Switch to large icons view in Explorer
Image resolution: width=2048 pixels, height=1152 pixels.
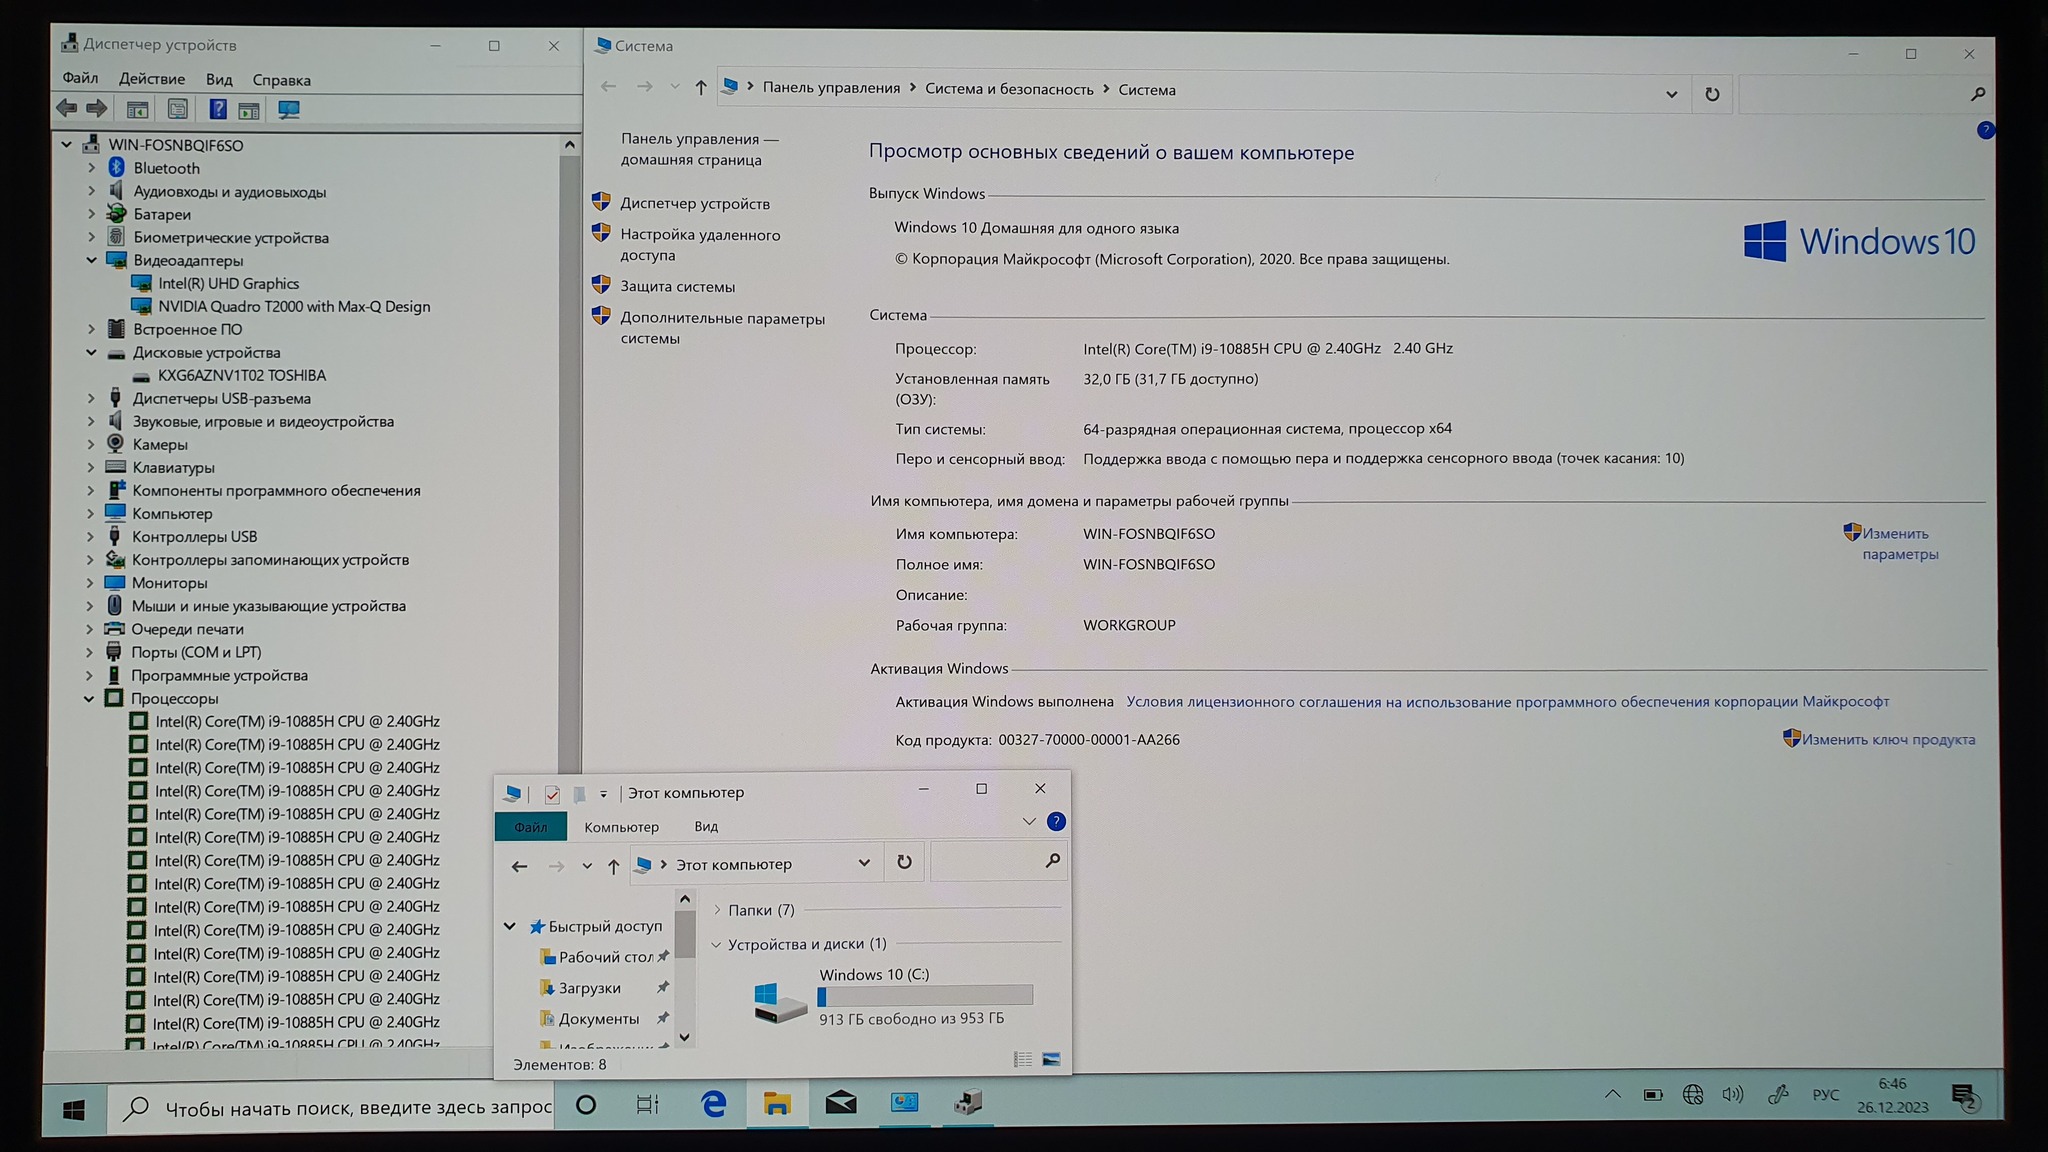(x=1051, y=1059)
